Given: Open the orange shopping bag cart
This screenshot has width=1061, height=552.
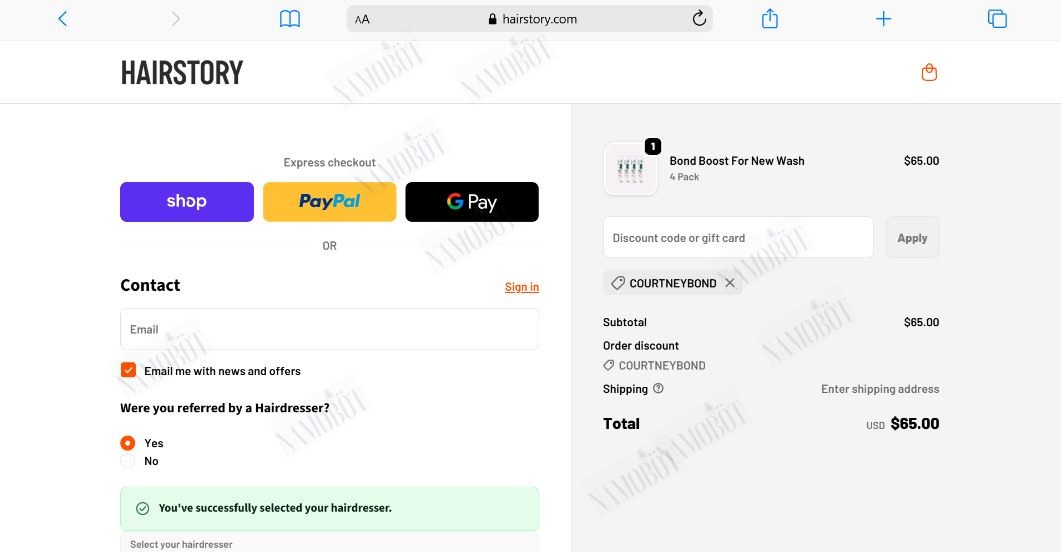Looking at the screenshot, I should 929,72.
